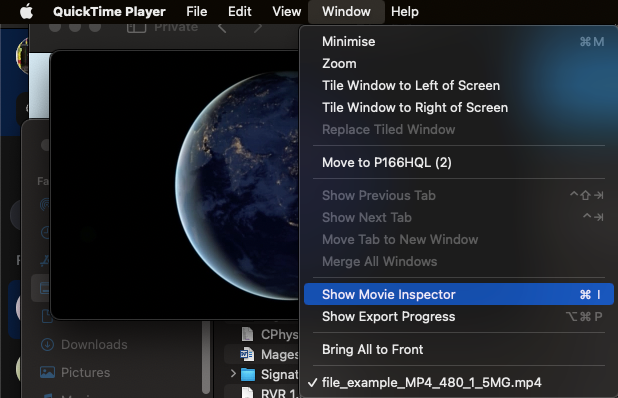Open the QuickTime Player menu
Image resolution: width=618 pixels, height=398 pixels.
tap(109, 11)
